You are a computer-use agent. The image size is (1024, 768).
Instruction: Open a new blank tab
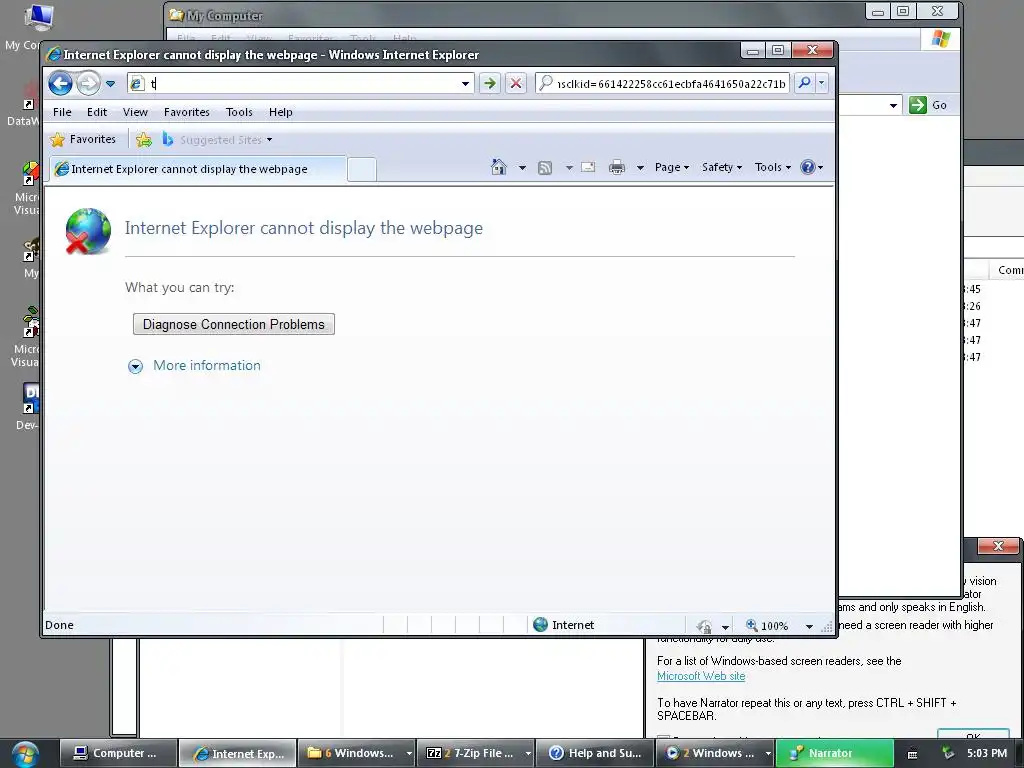coord(362,169)
